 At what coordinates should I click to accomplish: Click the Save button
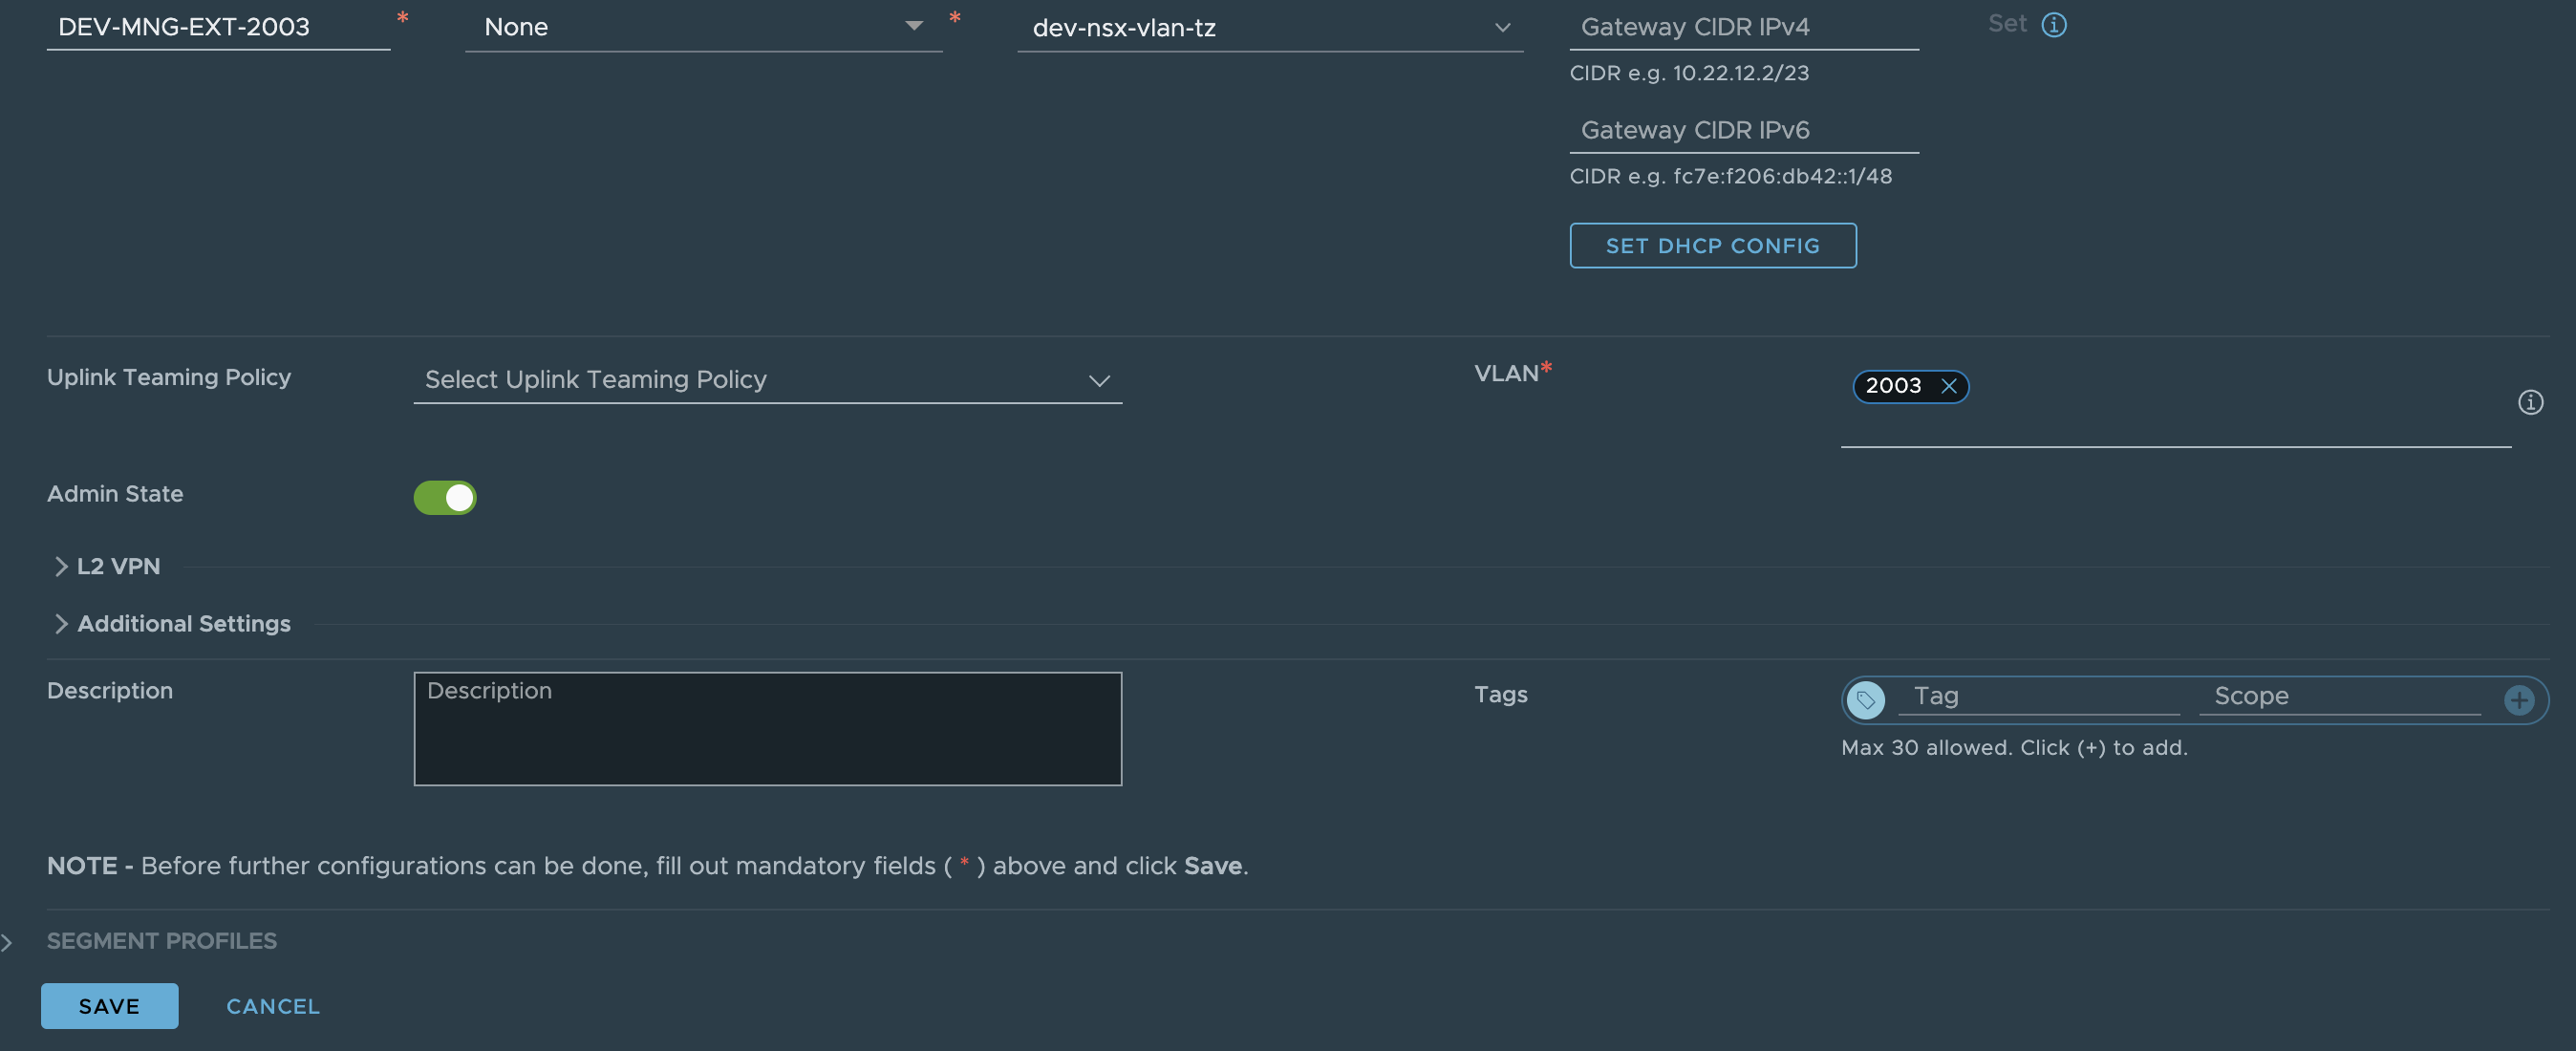[x=109, y=1006]
